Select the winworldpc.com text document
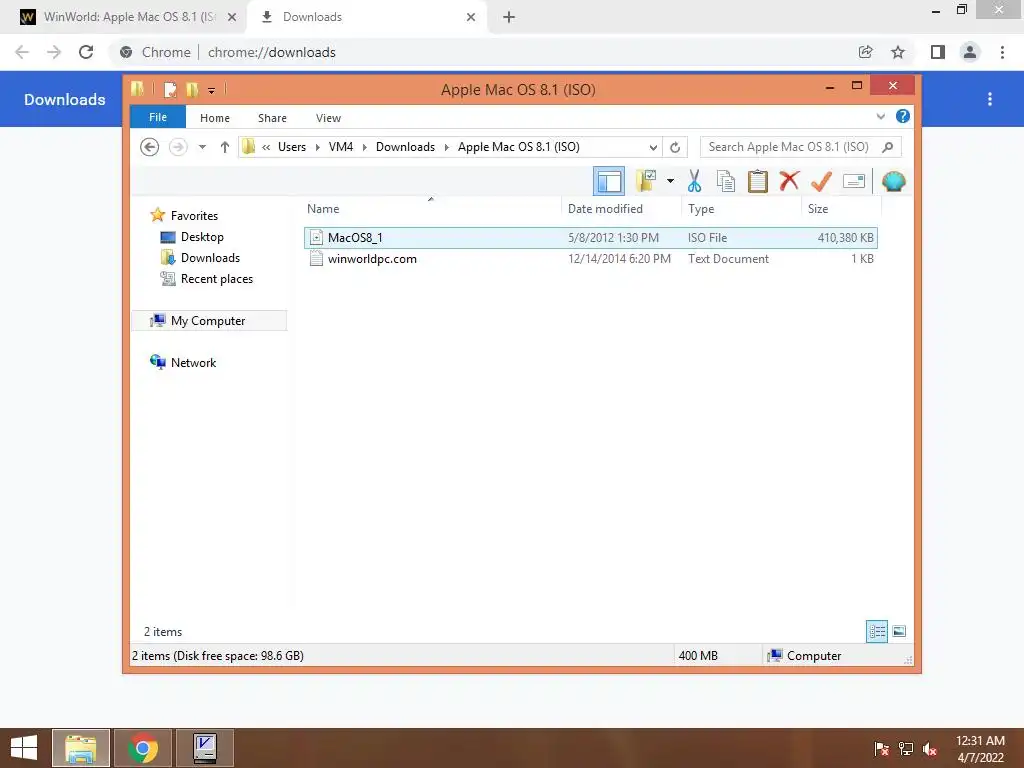 click(590, 259)
